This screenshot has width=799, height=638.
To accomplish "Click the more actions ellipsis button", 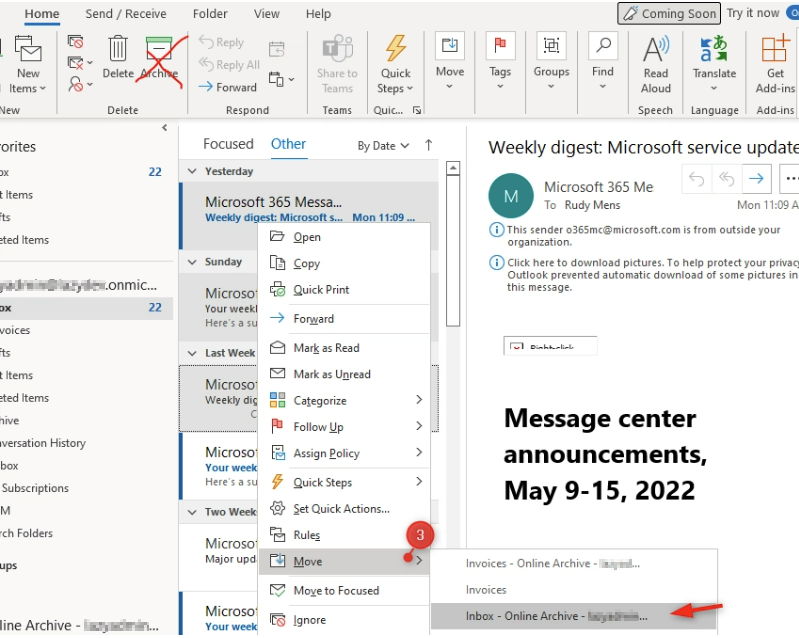I will [790, 178].
